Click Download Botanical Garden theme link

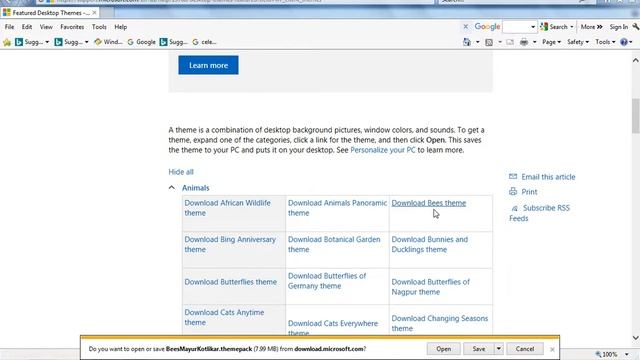[x=334, y=244]
